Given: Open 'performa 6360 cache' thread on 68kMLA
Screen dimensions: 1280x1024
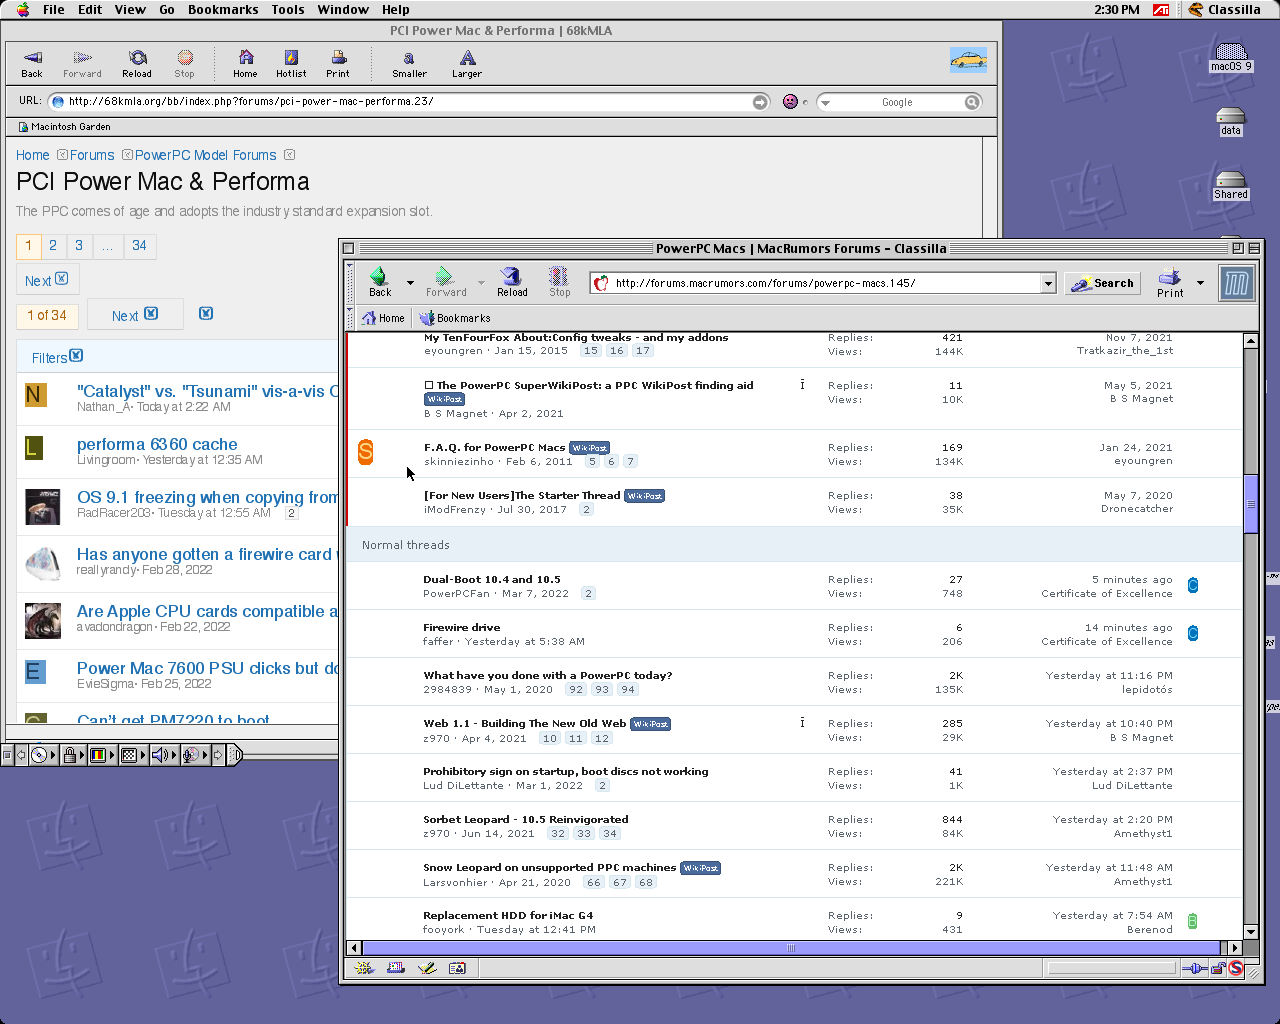Looking at the screenshot, I should [157, 444].
